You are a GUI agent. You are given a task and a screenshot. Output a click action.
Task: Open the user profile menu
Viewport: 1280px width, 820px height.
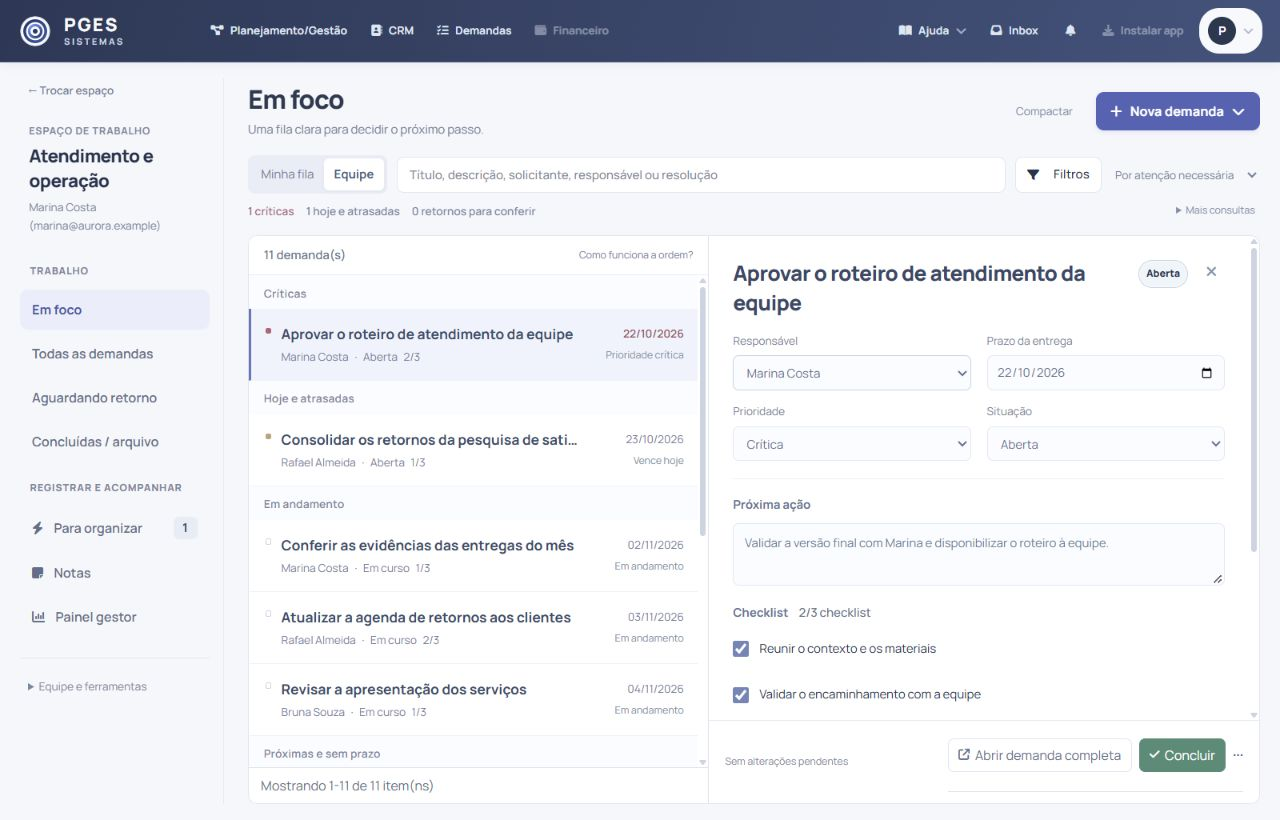tap(1230, 31)
